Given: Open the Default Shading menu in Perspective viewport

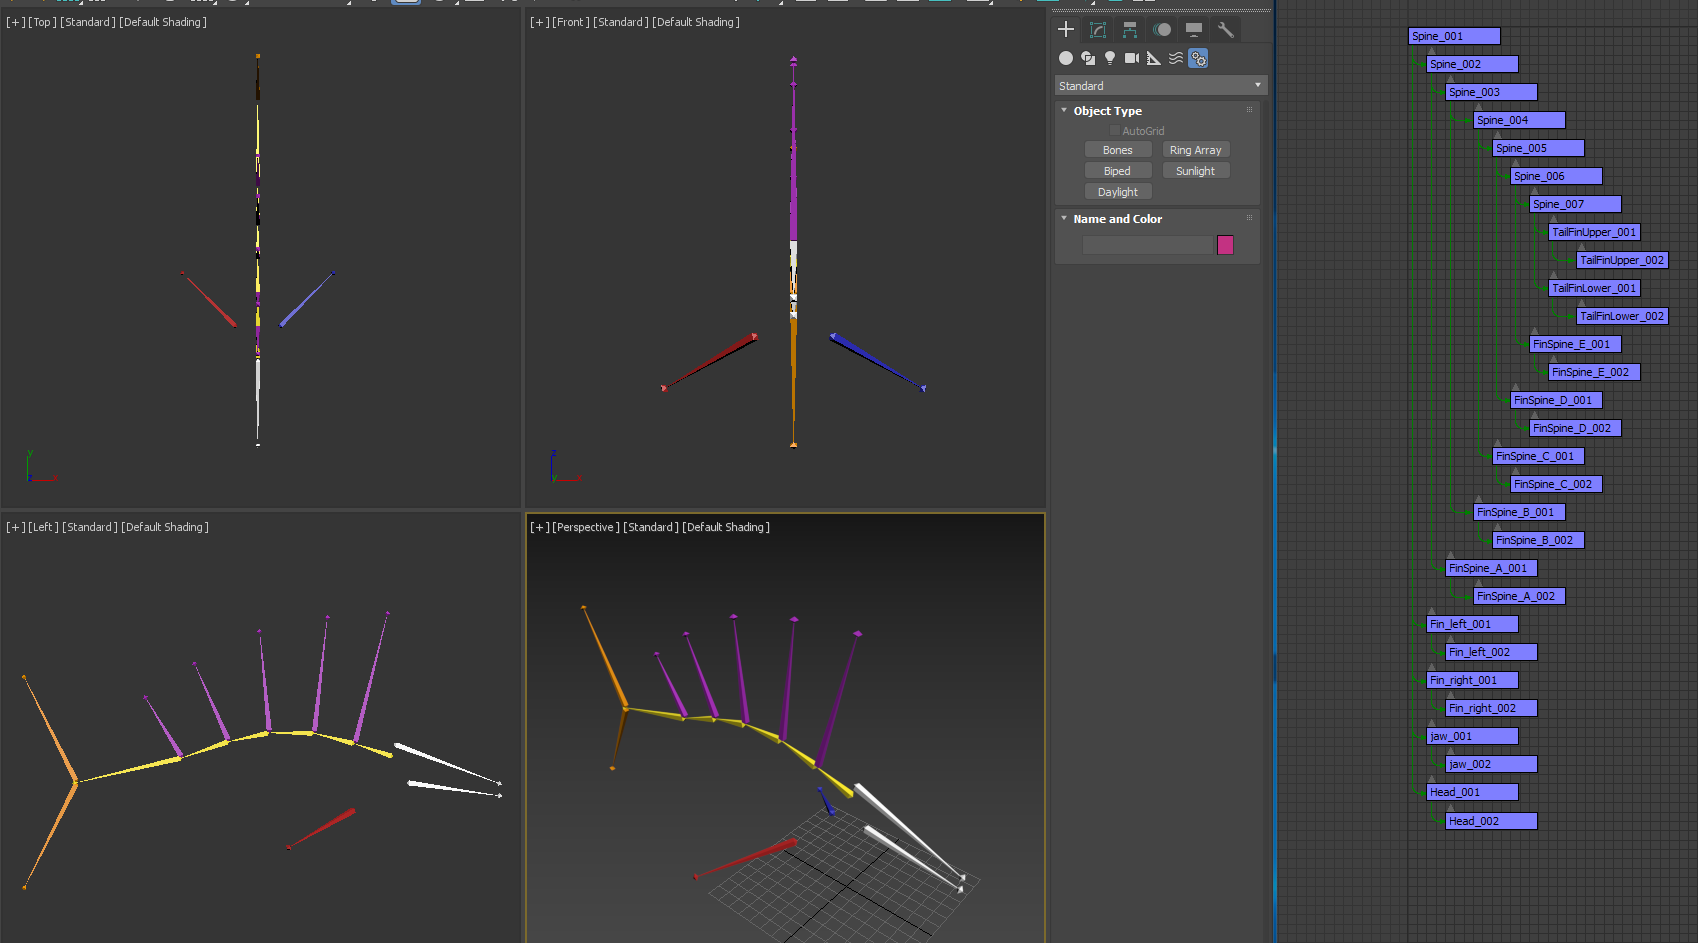Looking at the screenshot, I should tap(727, 527).
